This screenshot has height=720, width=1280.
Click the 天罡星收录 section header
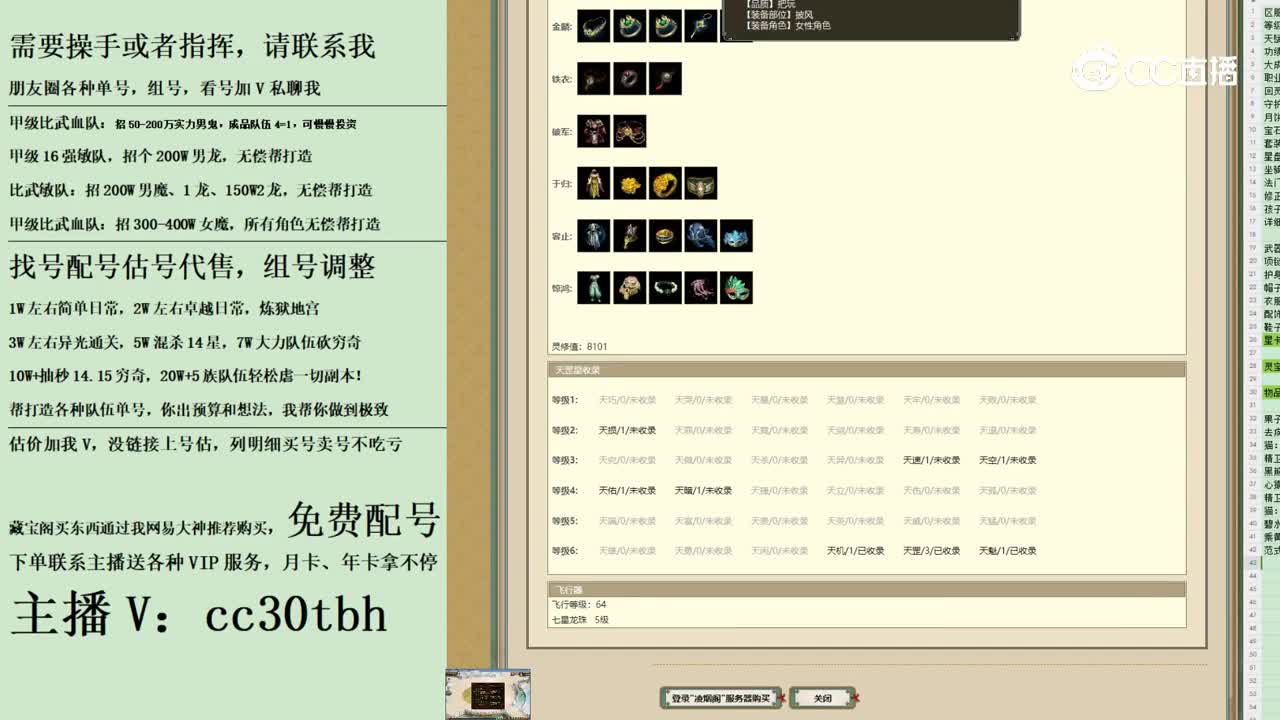point(867,370)
